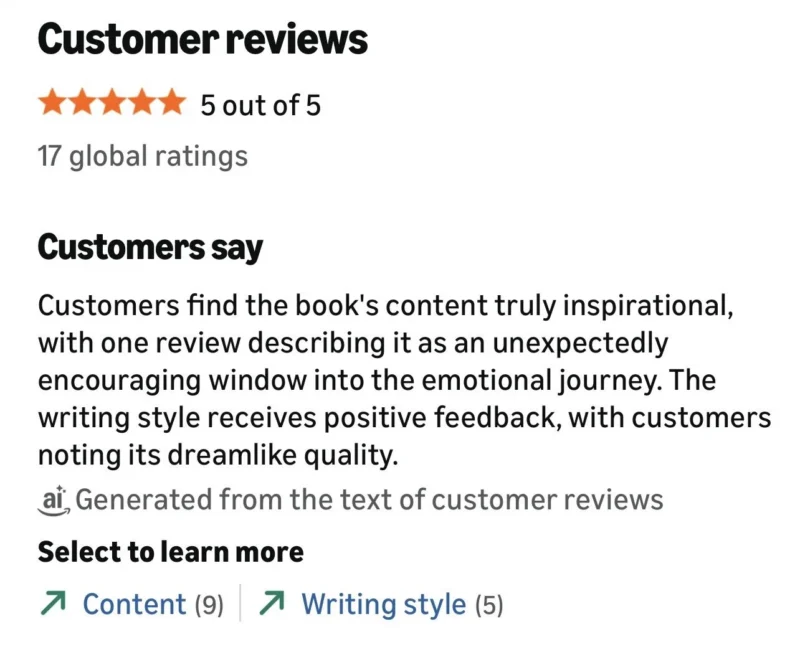Click the "Customer reviews" heading
Viewport: 800px width, 652px height.
coord(202,40)
